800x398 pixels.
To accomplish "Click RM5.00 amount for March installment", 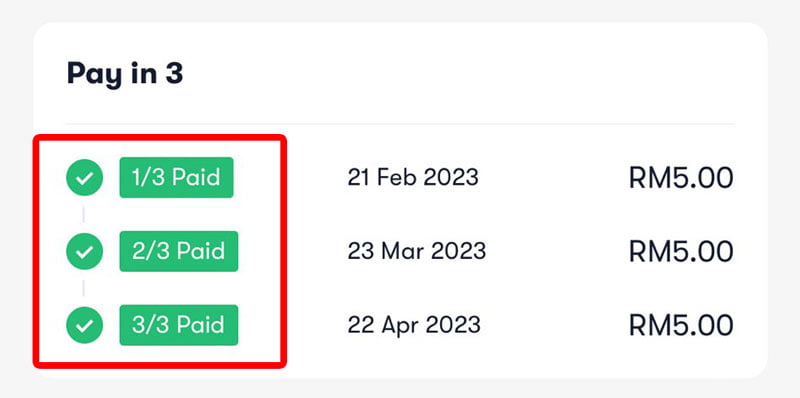I will click(681, 252).
